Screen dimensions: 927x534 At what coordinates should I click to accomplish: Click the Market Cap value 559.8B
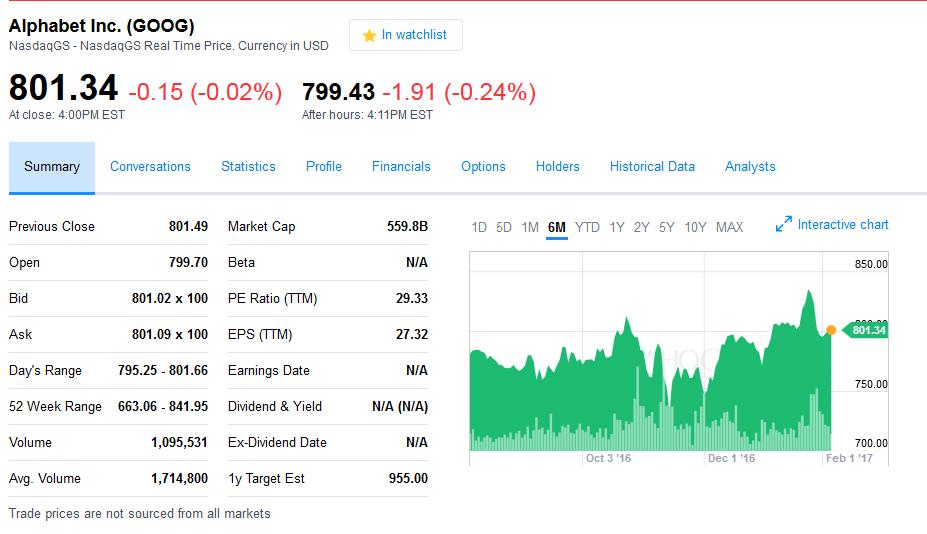(x=407, y=226)
